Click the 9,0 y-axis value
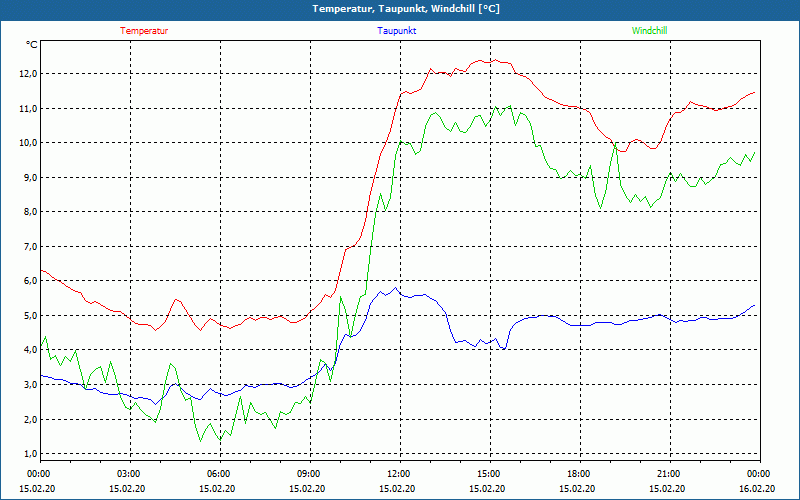Image resolution: width=800 pixels, height=500 pixels. [x=30, y=177]
